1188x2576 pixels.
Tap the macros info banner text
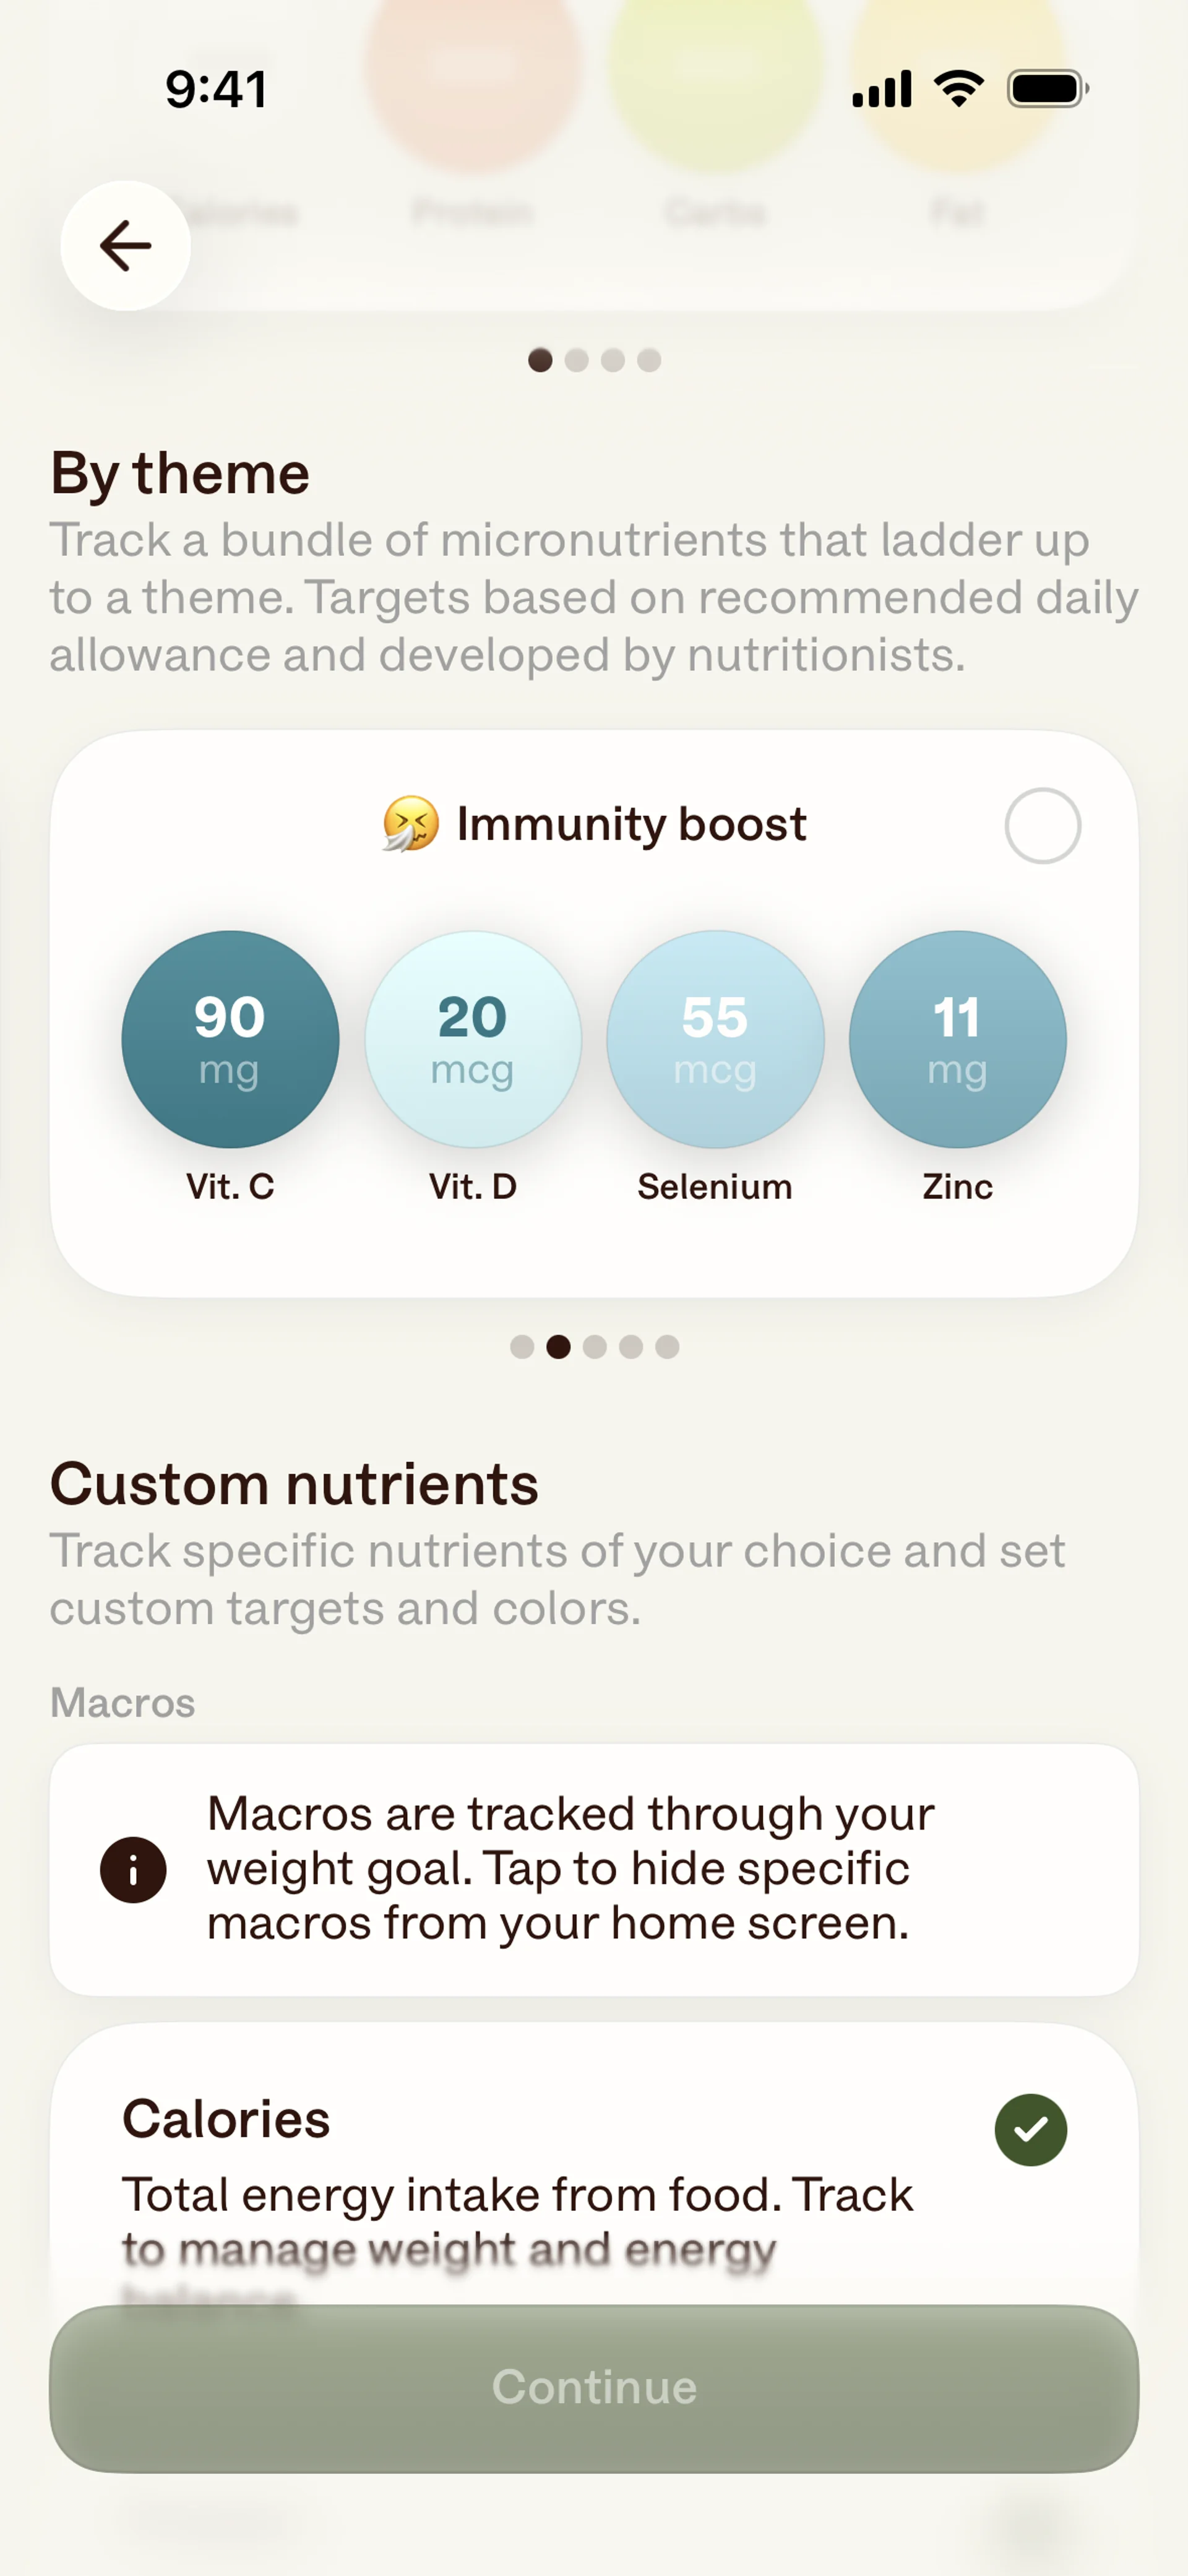[x=570, y=1868]
